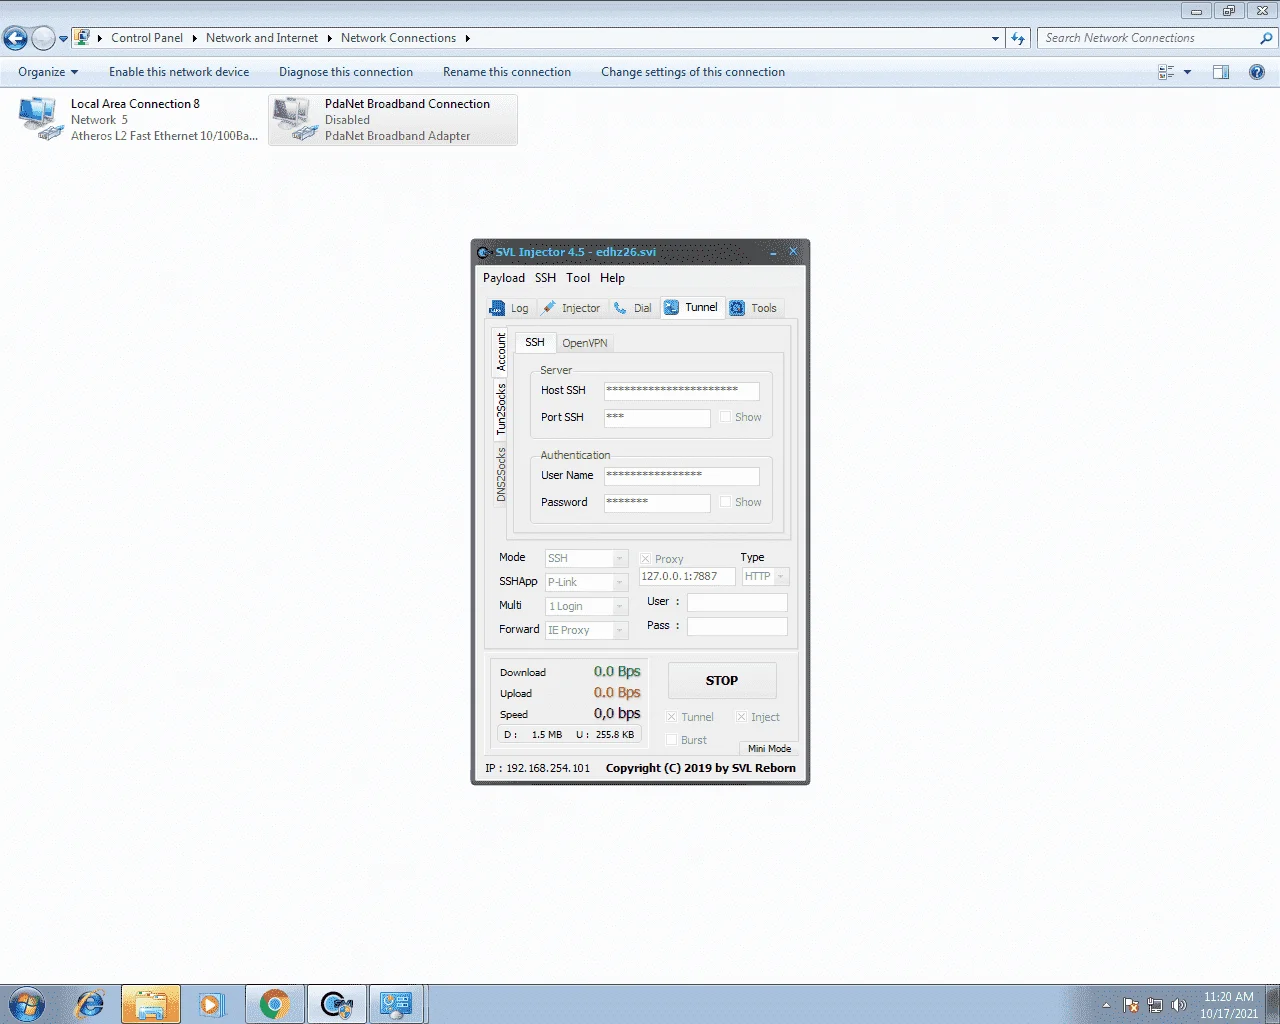Expand the address bar history dropdown arrow
This screenshot has width=1280, height=1024.
click(x=995, y=38)
